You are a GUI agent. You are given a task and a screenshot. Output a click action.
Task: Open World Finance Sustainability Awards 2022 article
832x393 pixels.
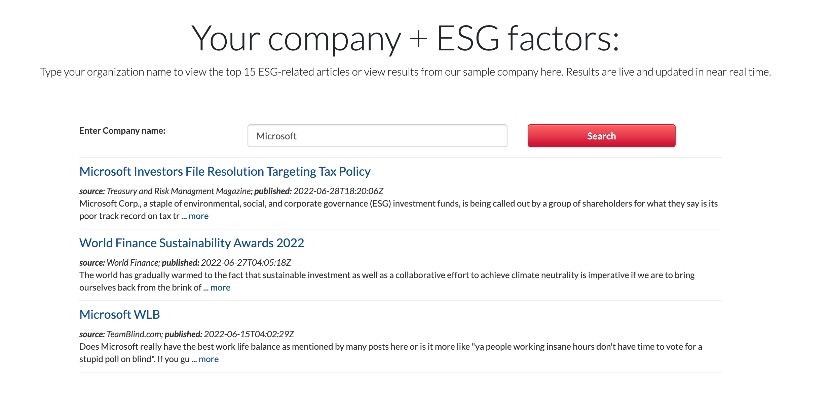192,243
